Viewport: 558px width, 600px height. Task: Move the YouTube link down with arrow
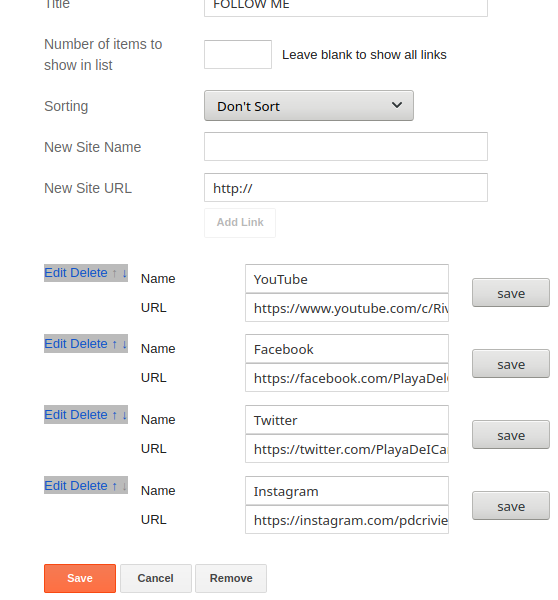(124, 273)
